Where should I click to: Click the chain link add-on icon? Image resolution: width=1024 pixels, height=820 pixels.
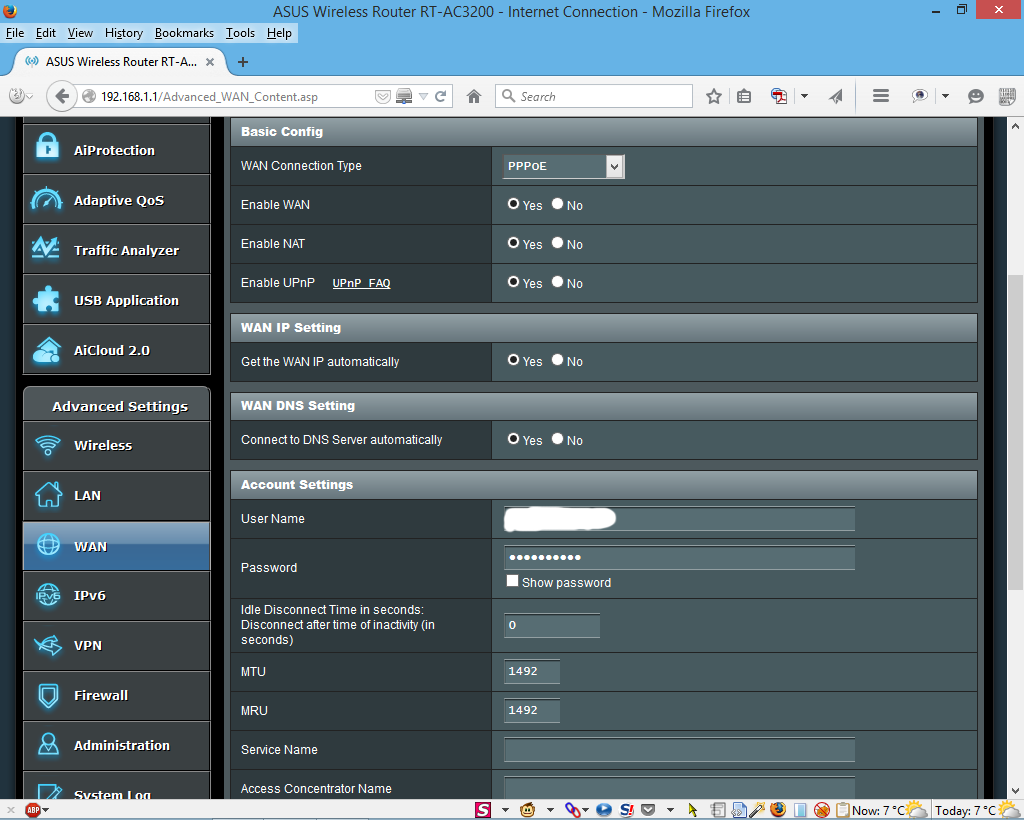pos(573,810)
